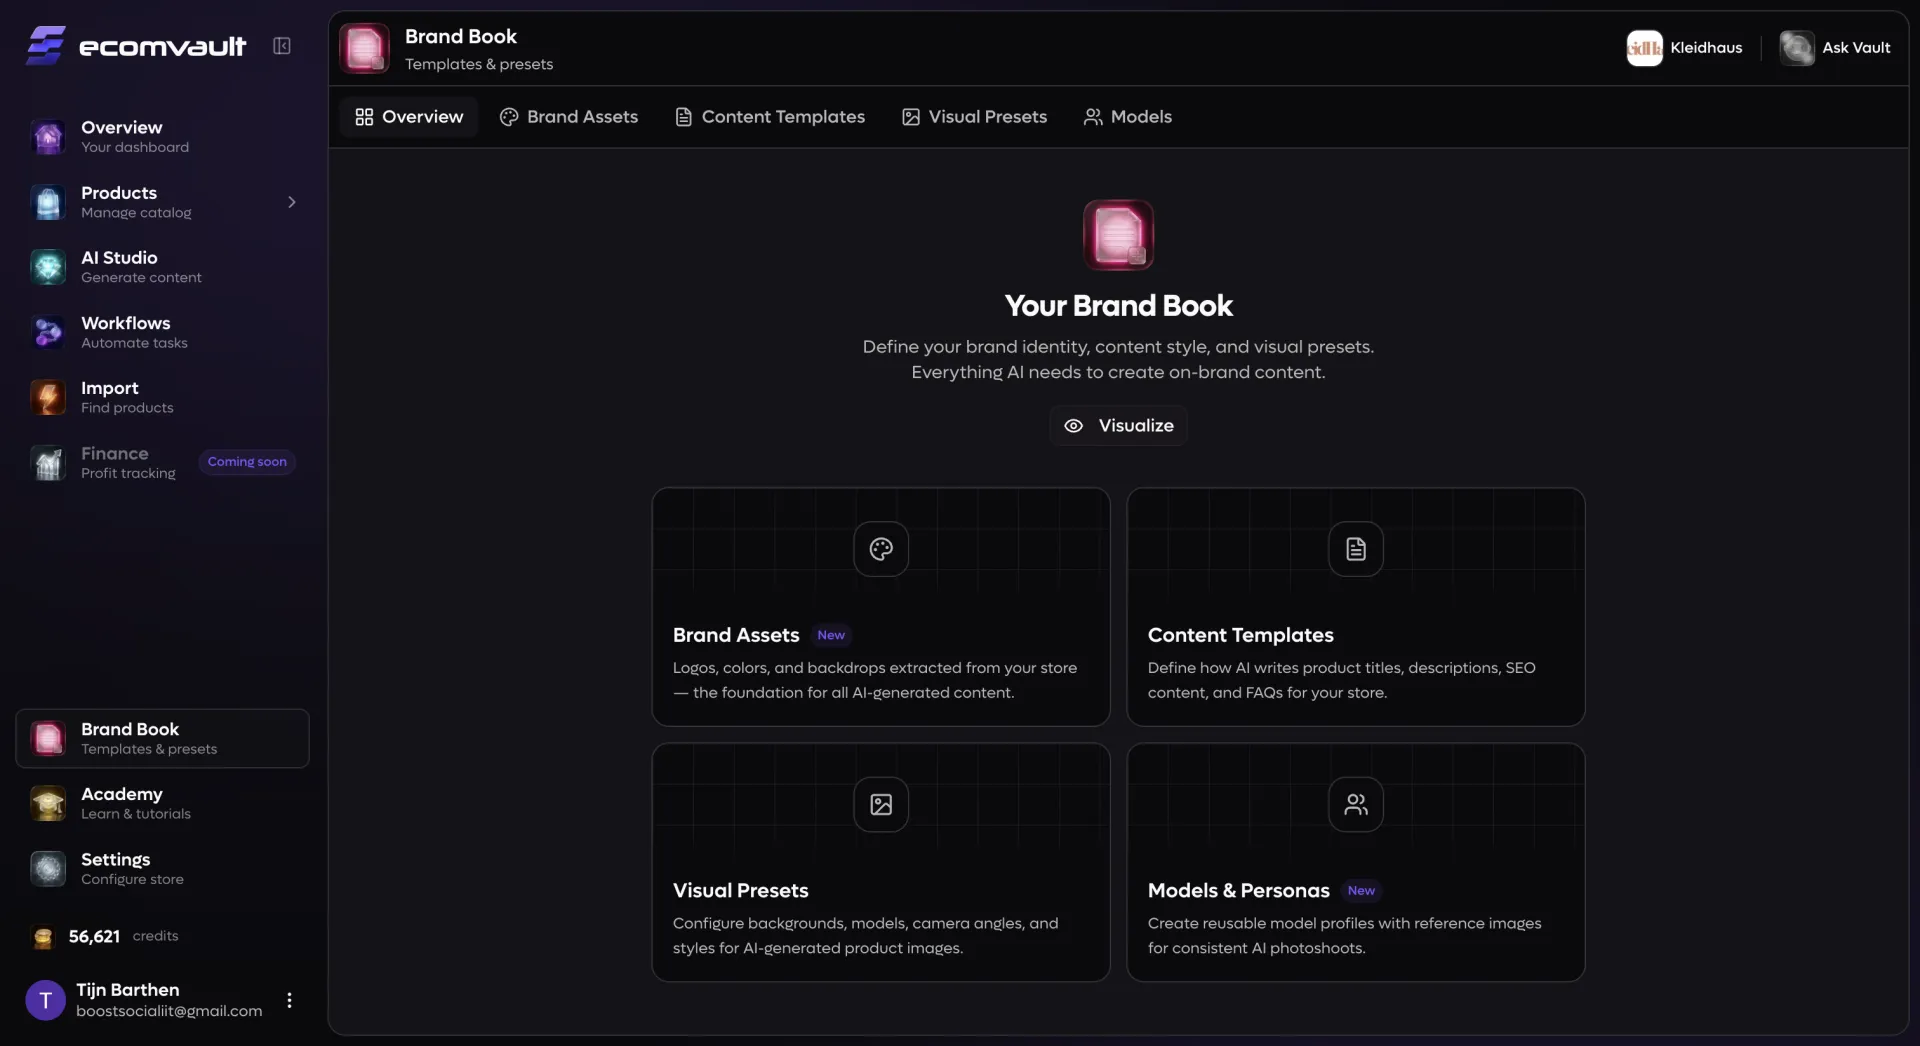Open the AI Studio sidebar icon
Image resolution: width=1920 pixels, height=1046 pixels.
click(48, 267)
